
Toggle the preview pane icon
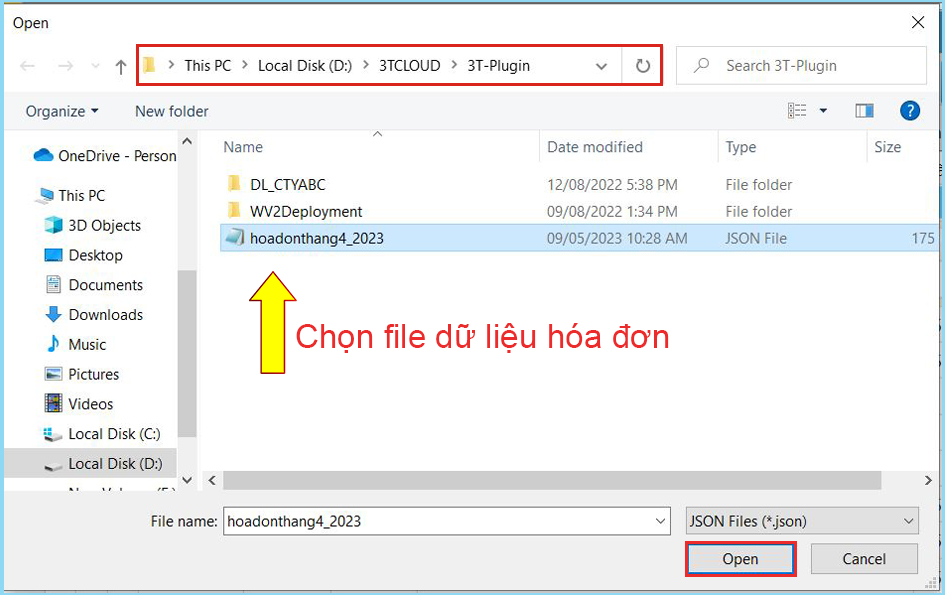[864, 111]
